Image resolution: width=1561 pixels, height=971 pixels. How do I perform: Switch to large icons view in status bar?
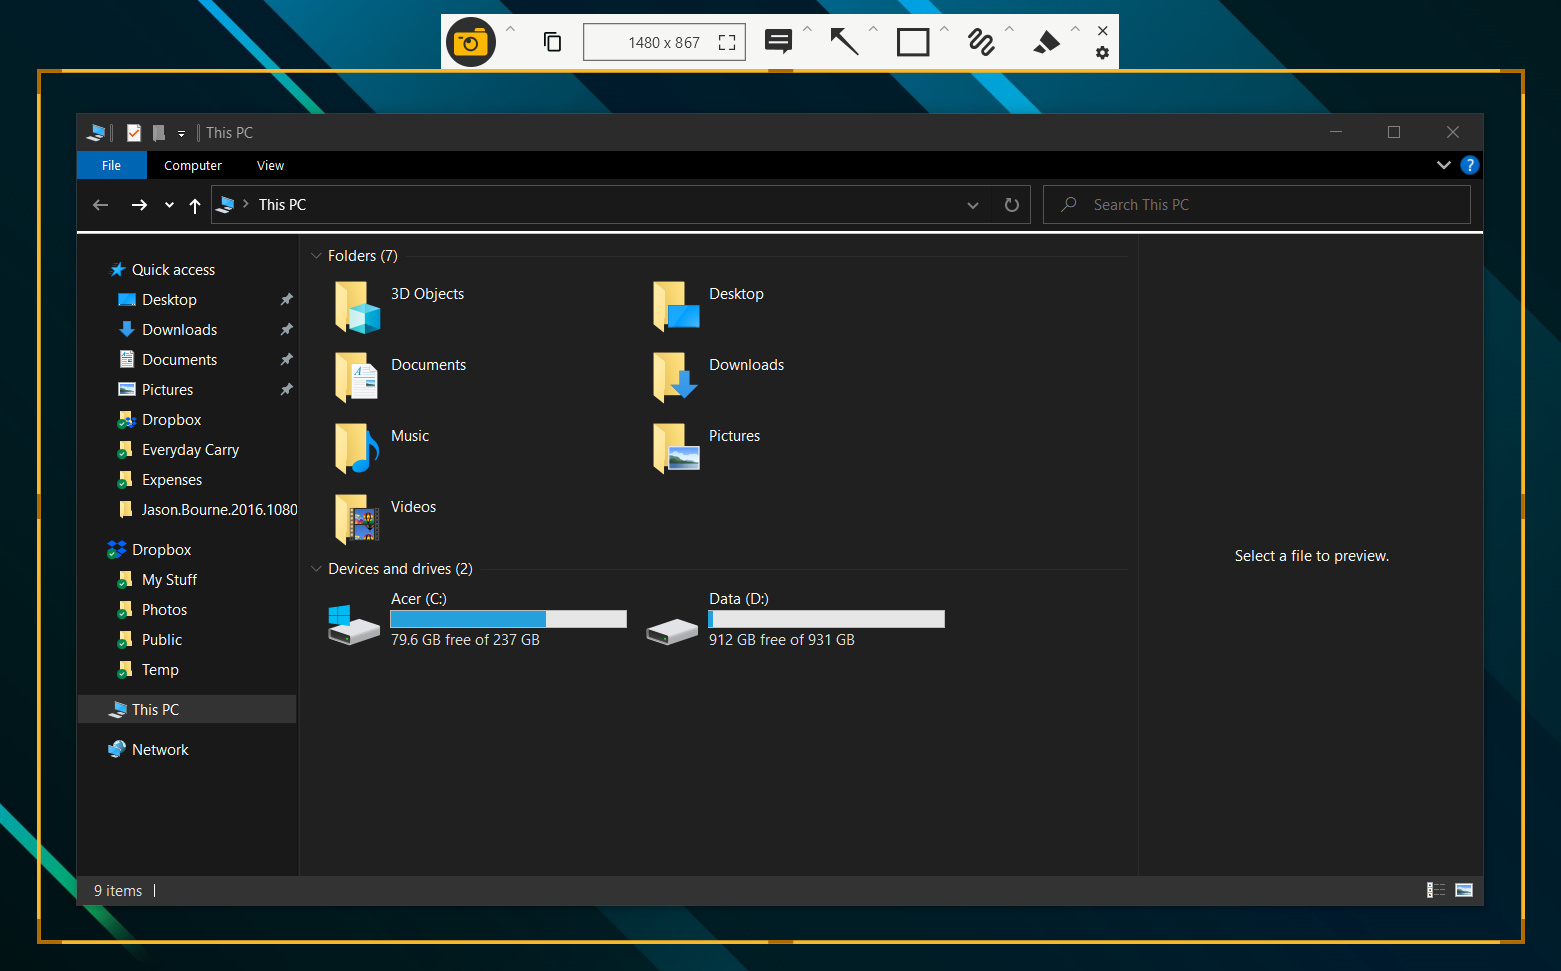coord(1464,890)
